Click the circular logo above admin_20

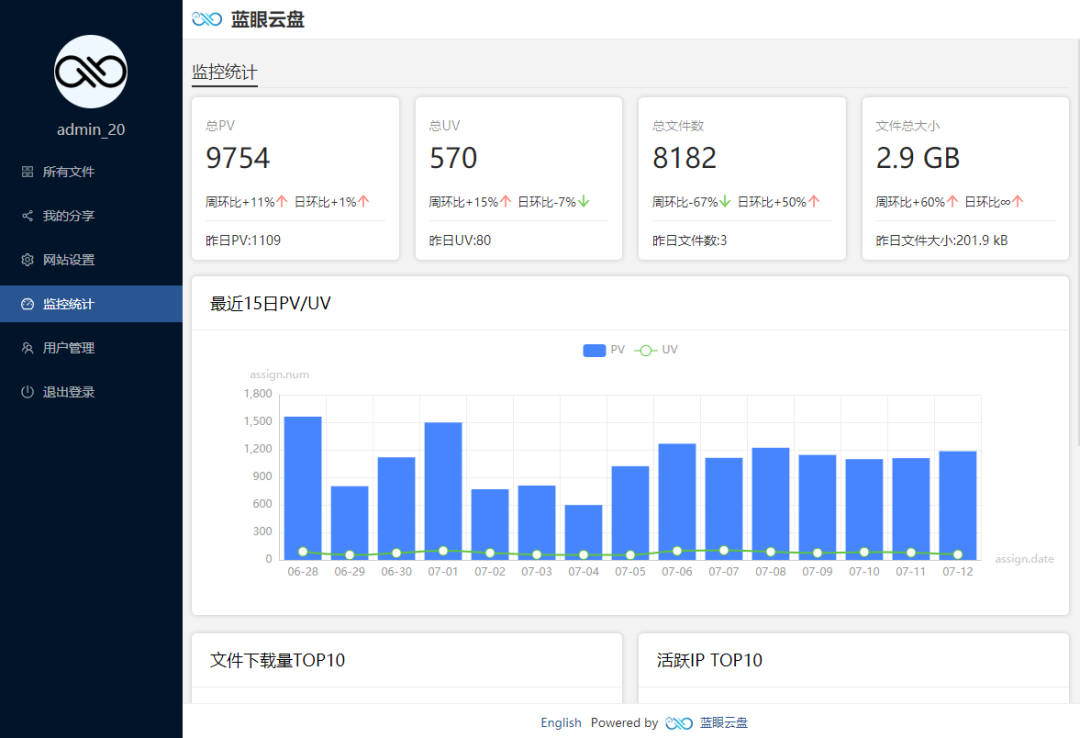(x=90, y=71)
